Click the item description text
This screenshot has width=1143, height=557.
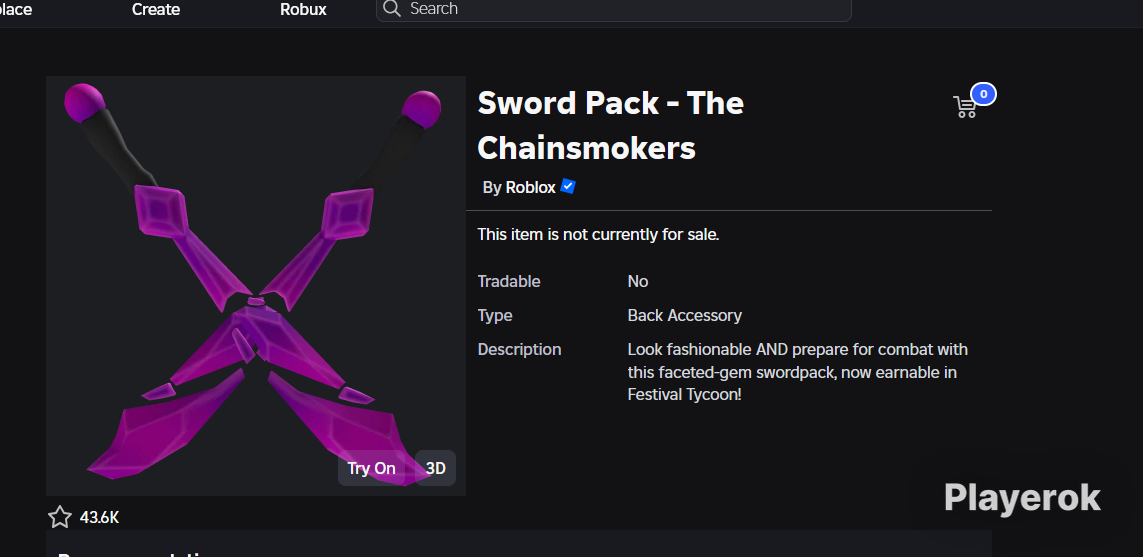797,373
